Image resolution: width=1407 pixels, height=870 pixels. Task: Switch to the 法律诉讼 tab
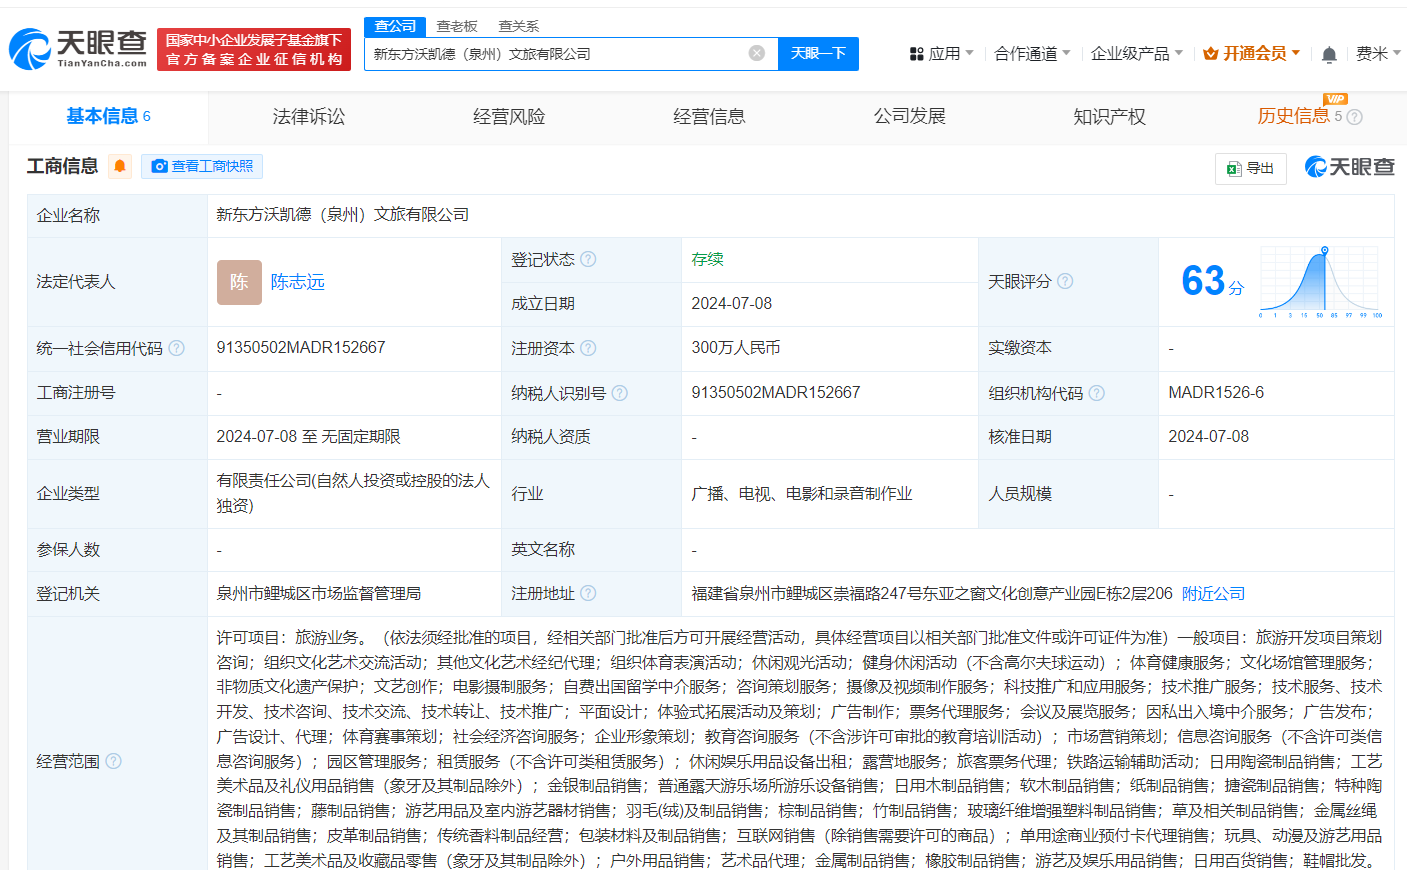pyautogui.click(x=308, y=117)
